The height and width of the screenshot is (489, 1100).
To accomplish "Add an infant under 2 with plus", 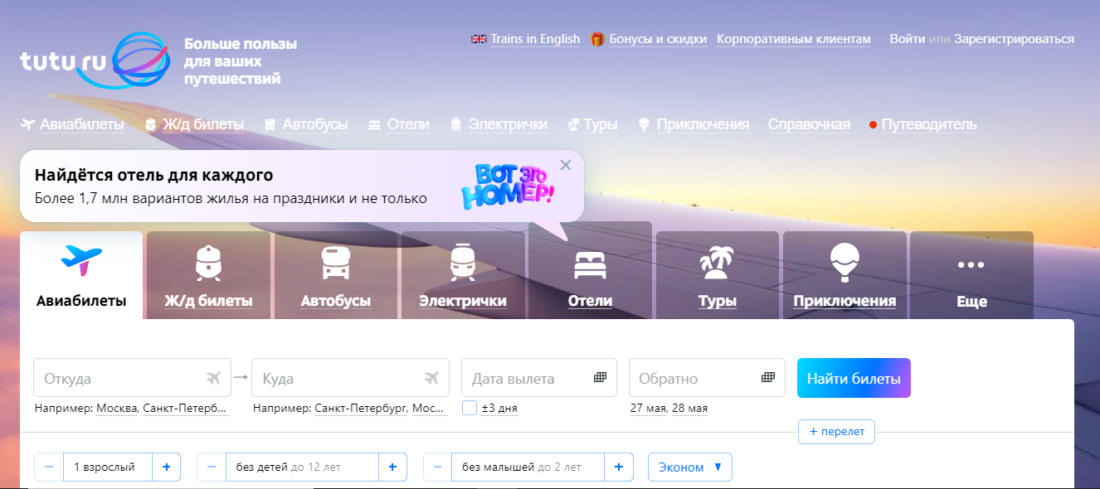I will (x=619, y=467).
